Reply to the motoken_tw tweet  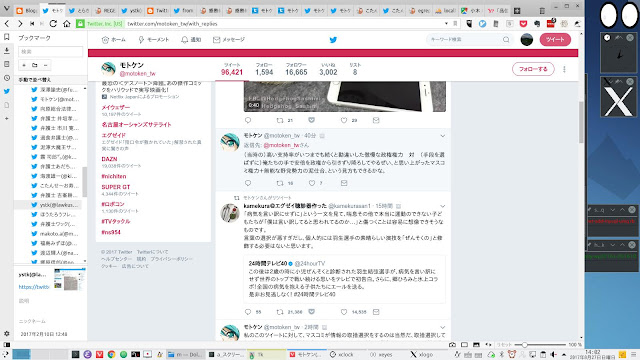coord(248,183)
